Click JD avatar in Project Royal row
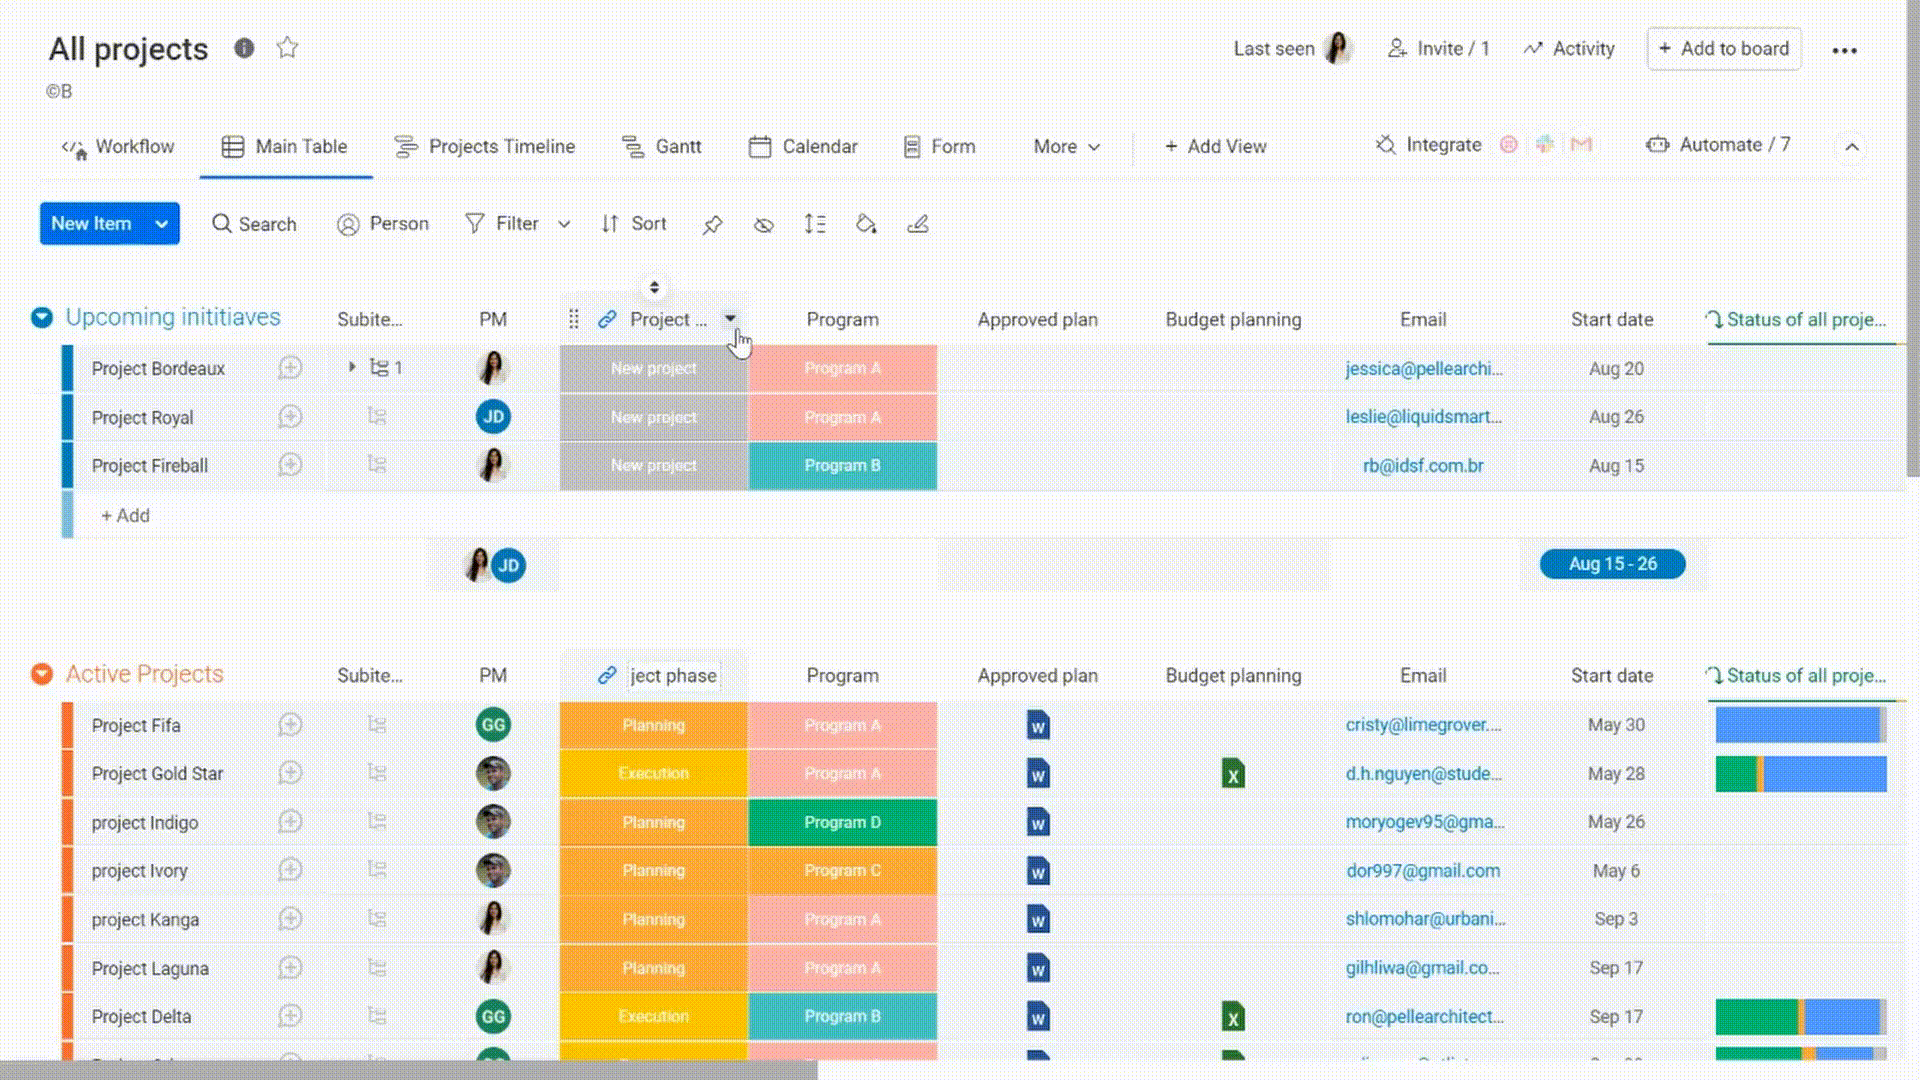 tap(493, 417)
